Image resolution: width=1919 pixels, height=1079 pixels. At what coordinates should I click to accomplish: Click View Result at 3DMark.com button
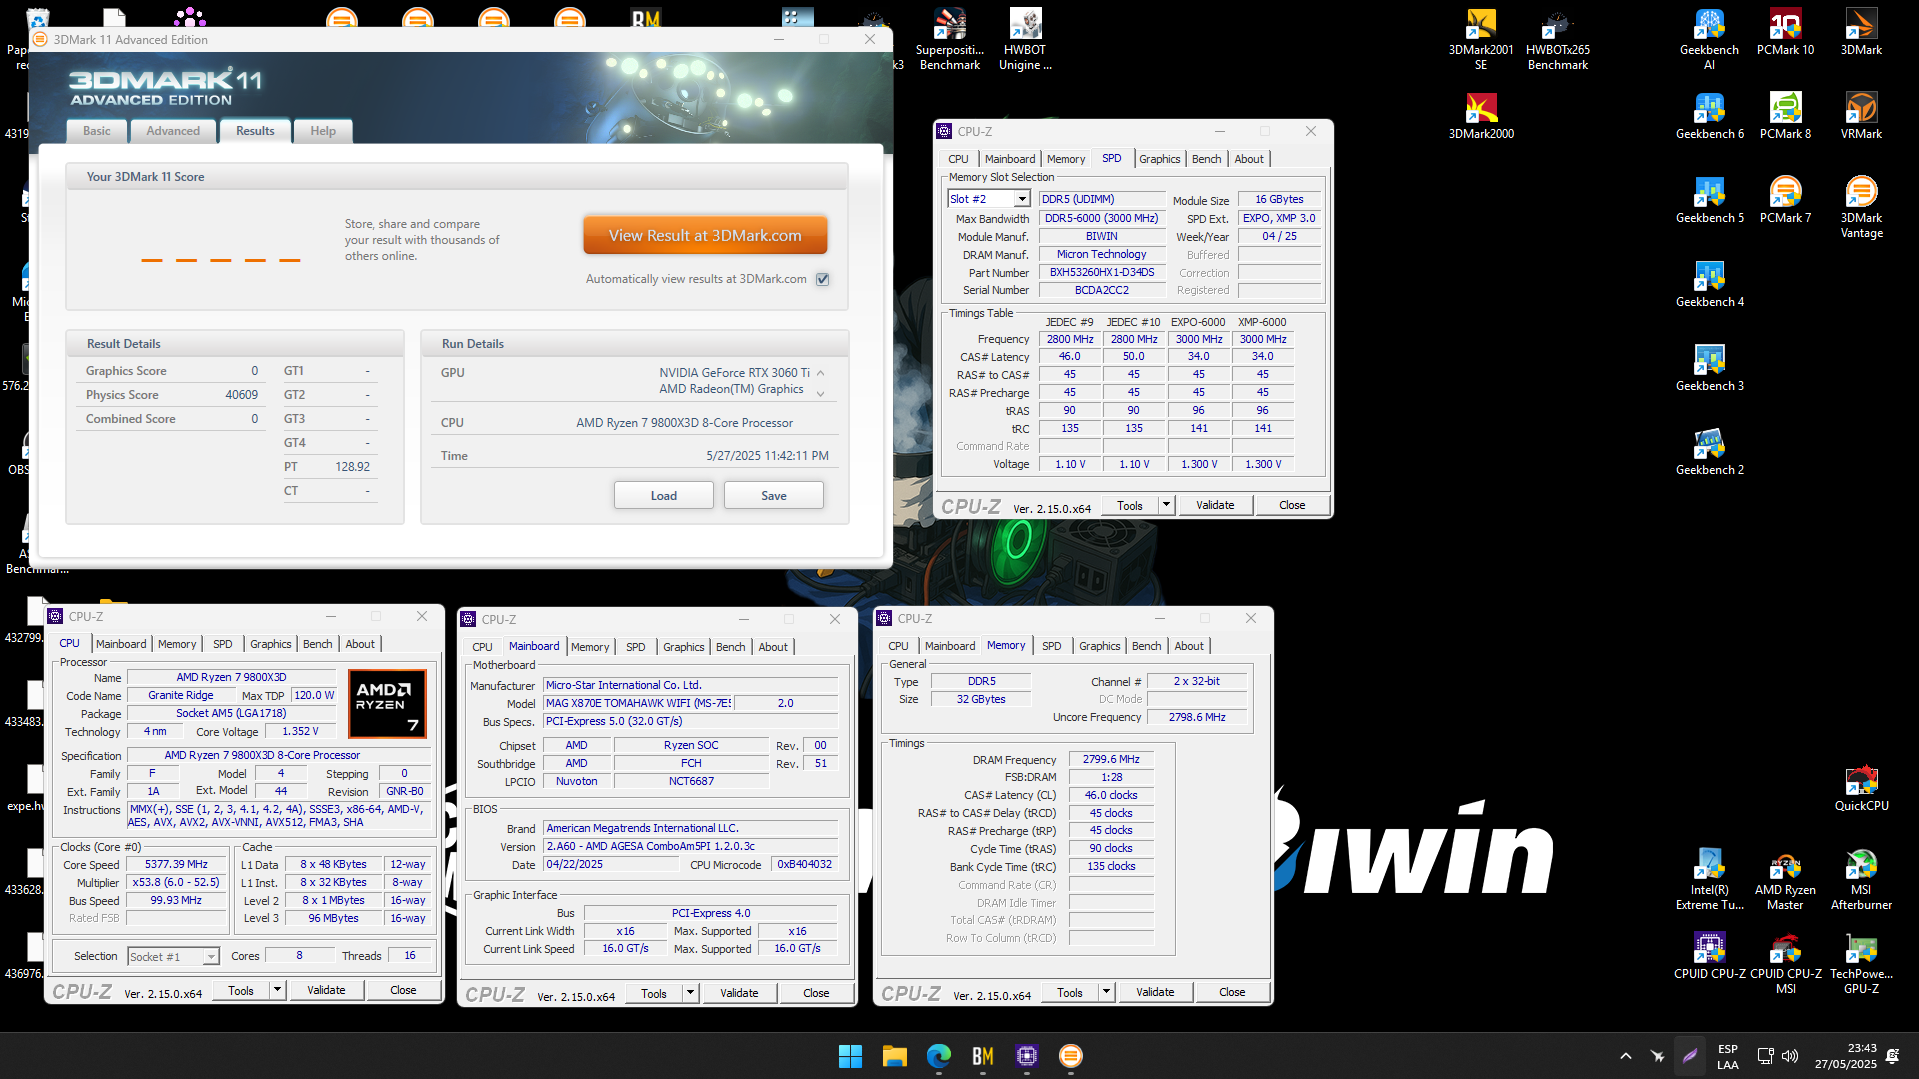click(705, 236)
